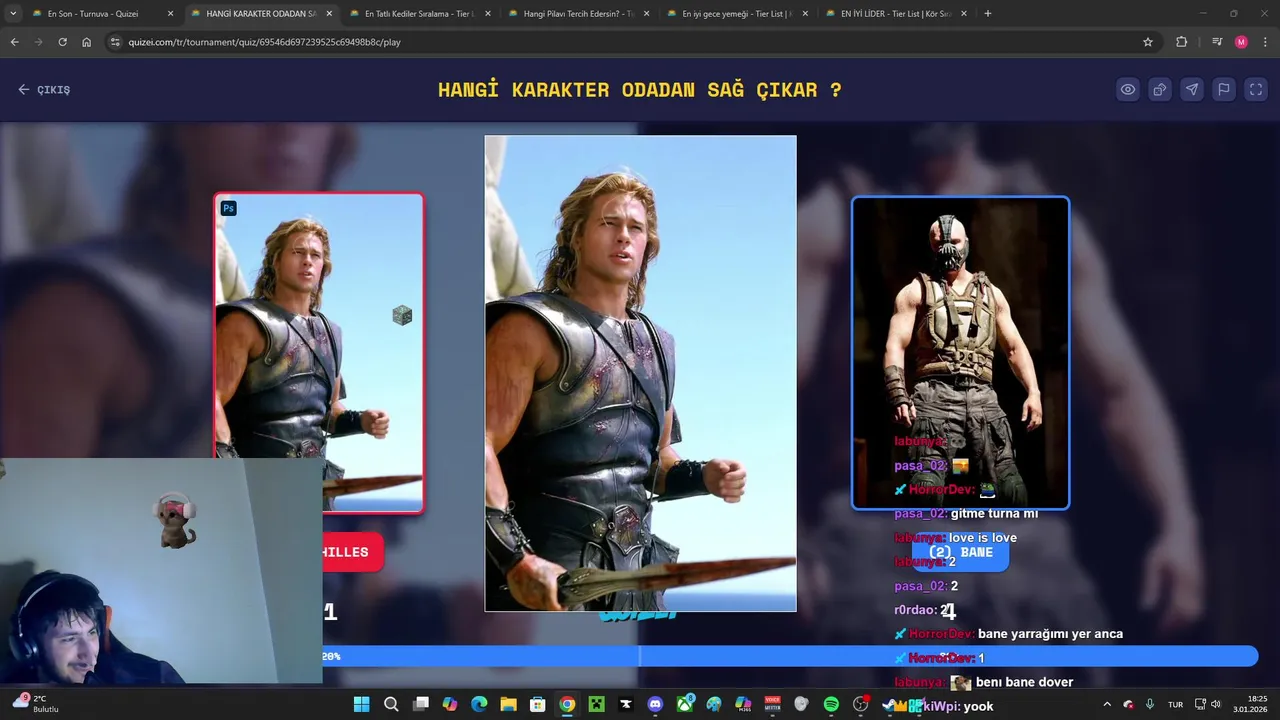
Task: Click the red ACHILLES label button
Action: (x=352, y=552)
